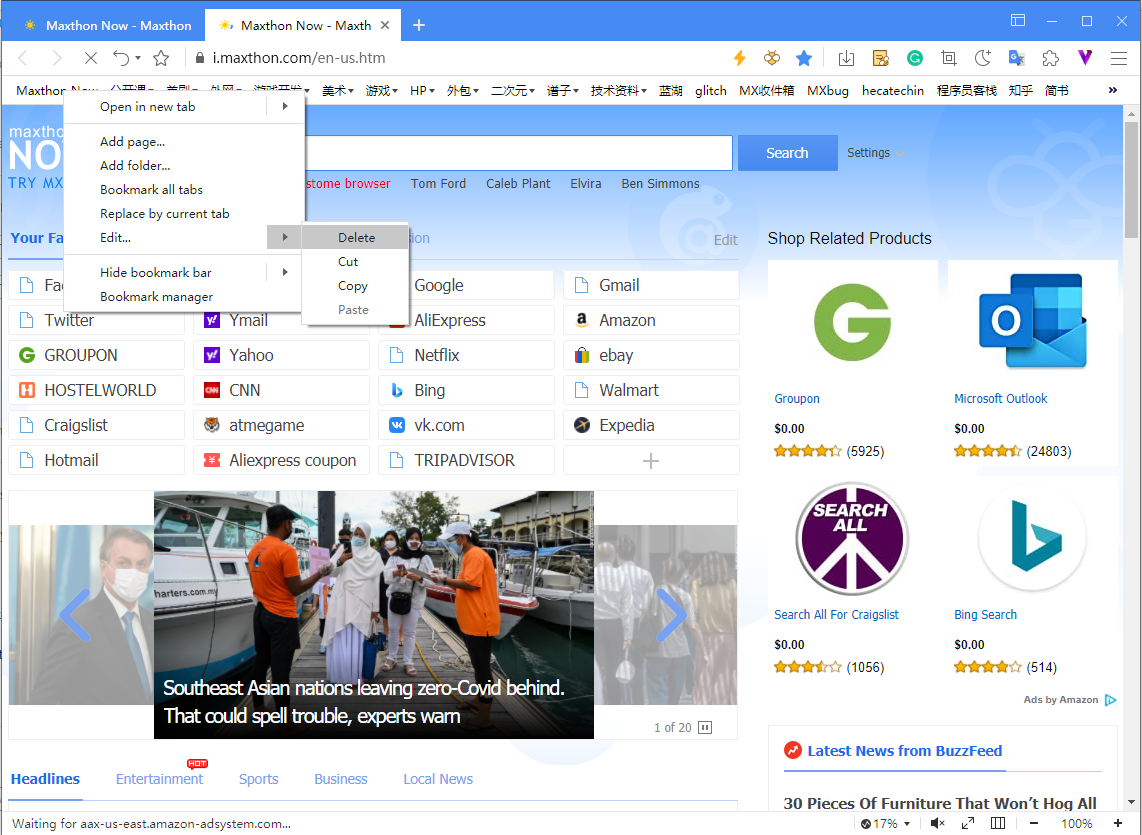Choose Cut in the Edit submenu

[355, 262]
